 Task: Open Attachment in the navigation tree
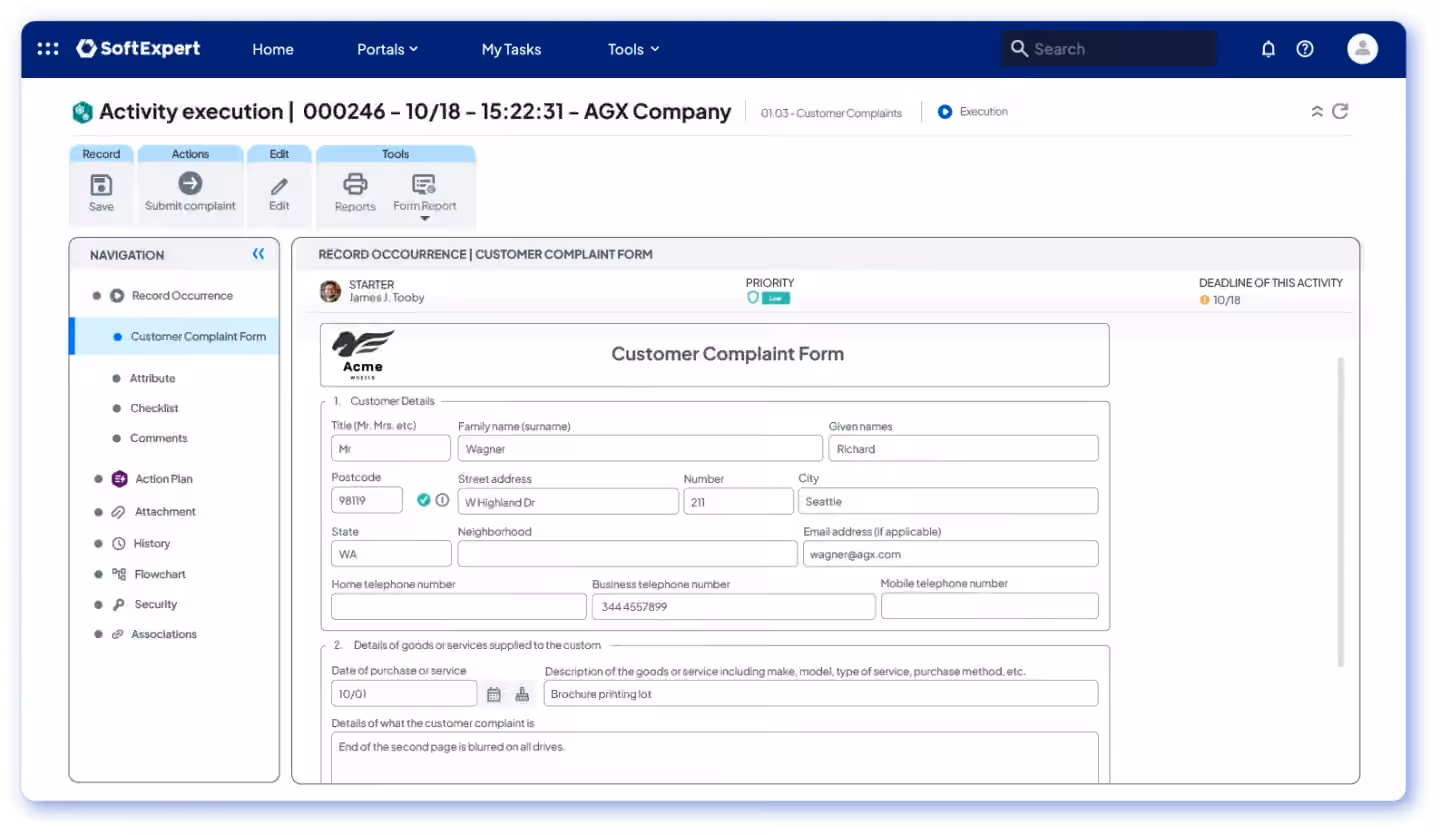pos(165,511)
